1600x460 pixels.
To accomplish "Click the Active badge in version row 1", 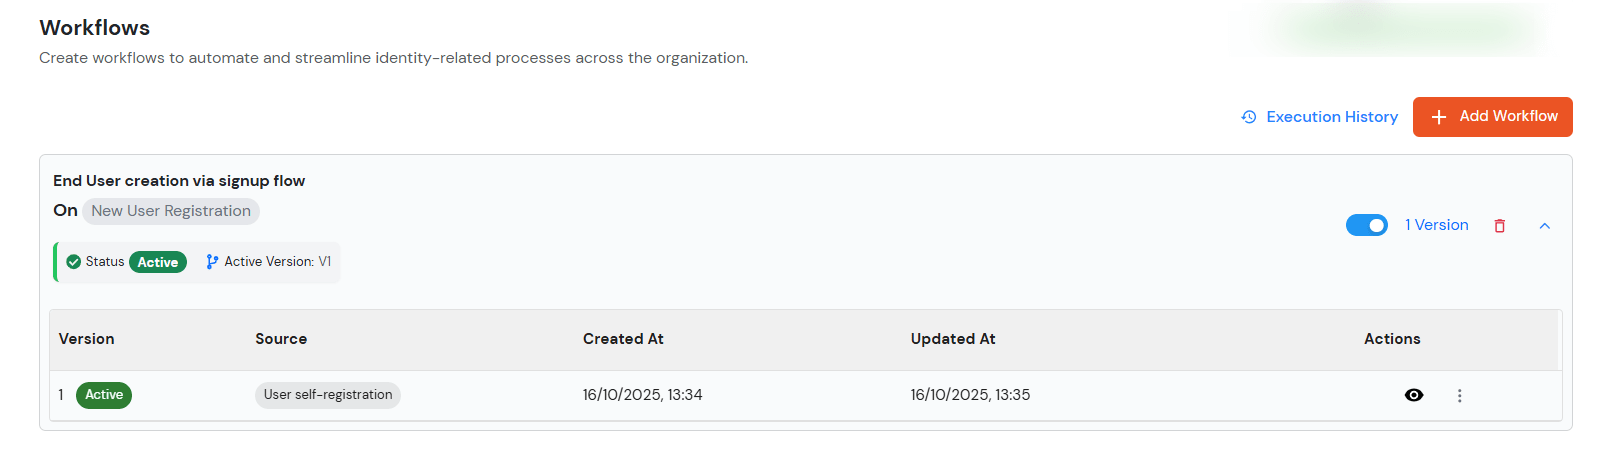I will [104, 395].
